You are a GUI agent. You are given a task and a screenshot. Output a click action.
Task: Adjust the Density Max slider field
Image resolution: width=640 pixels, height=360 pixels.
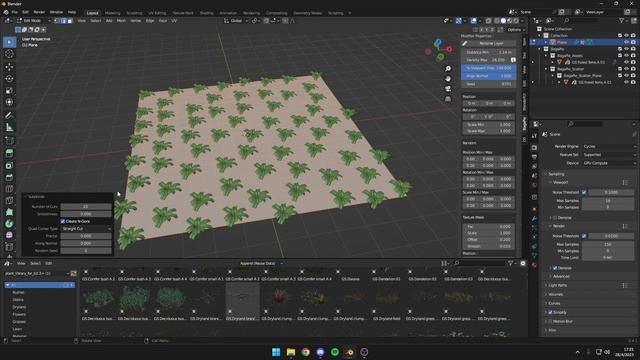[486, 60]
